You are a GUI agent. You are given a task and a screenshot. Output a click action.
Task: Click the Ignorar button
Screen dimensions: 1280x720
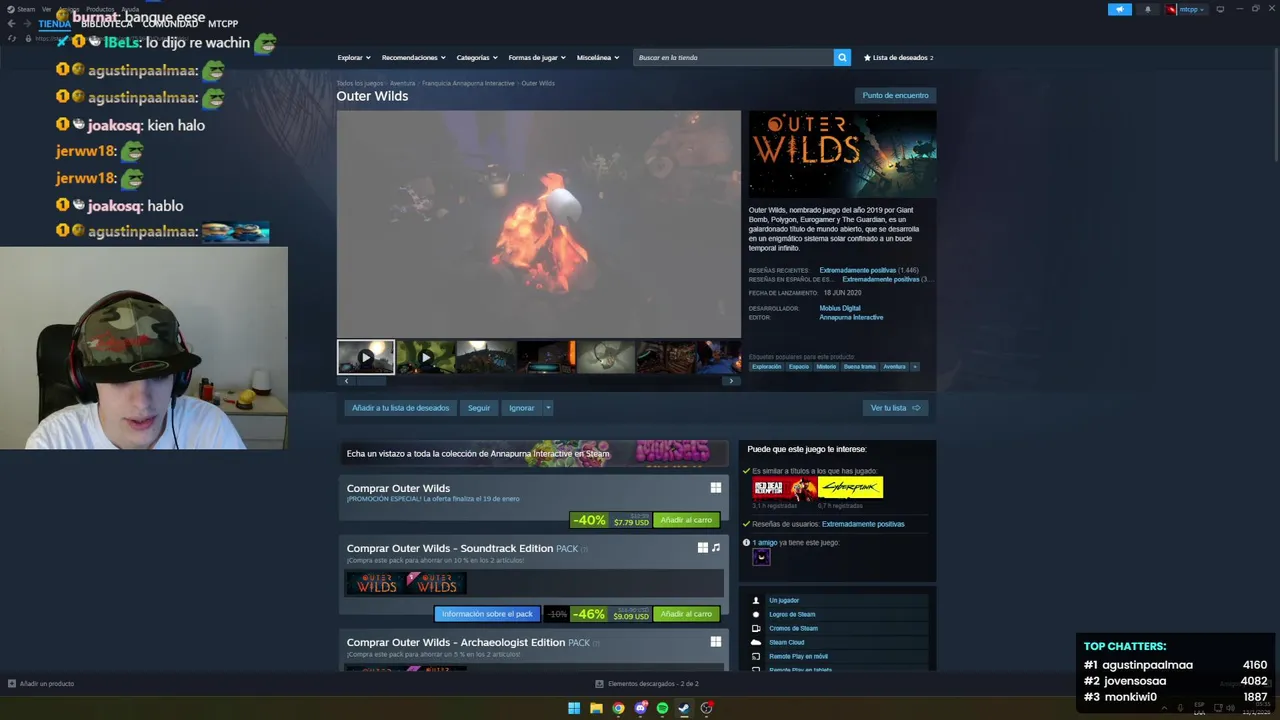[x=521, y=408]
